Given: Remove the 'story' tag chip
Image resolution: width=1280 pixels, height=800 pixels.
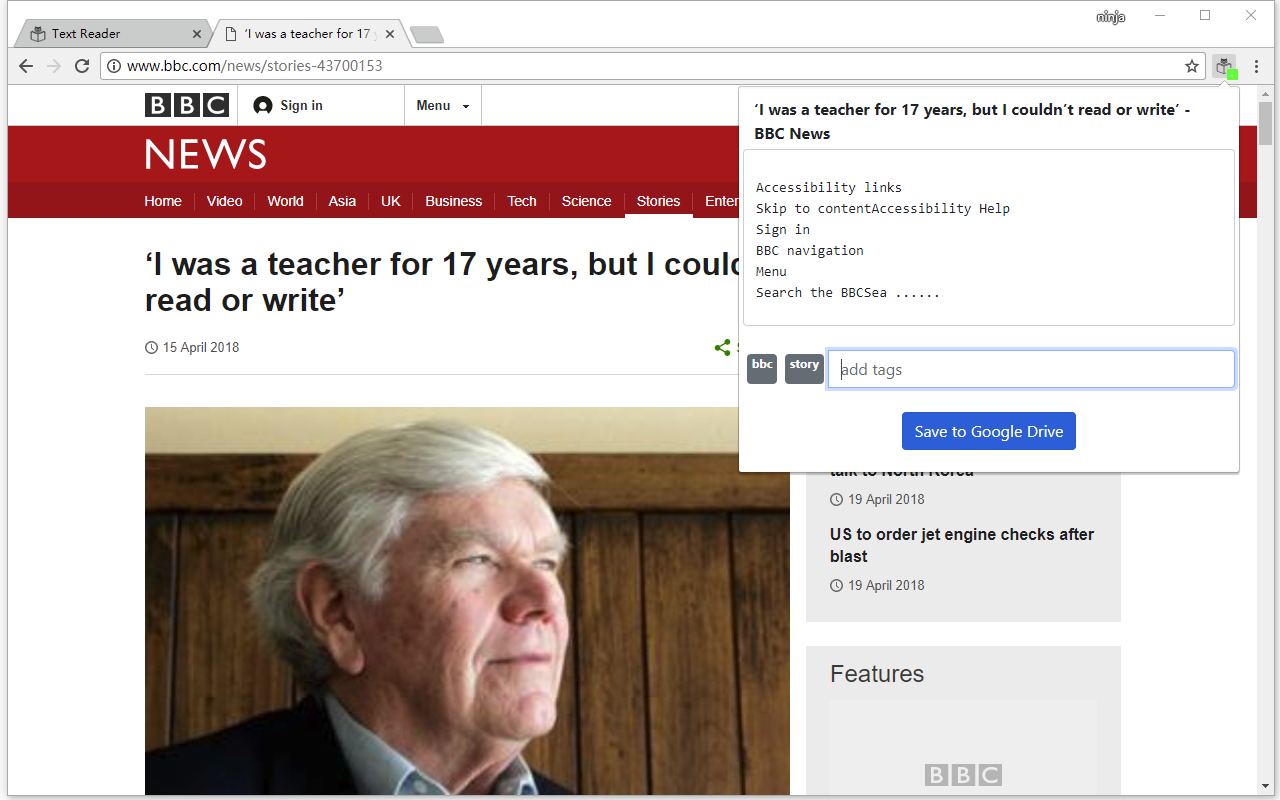Looking at the screenshot, I should coord(804,368).
